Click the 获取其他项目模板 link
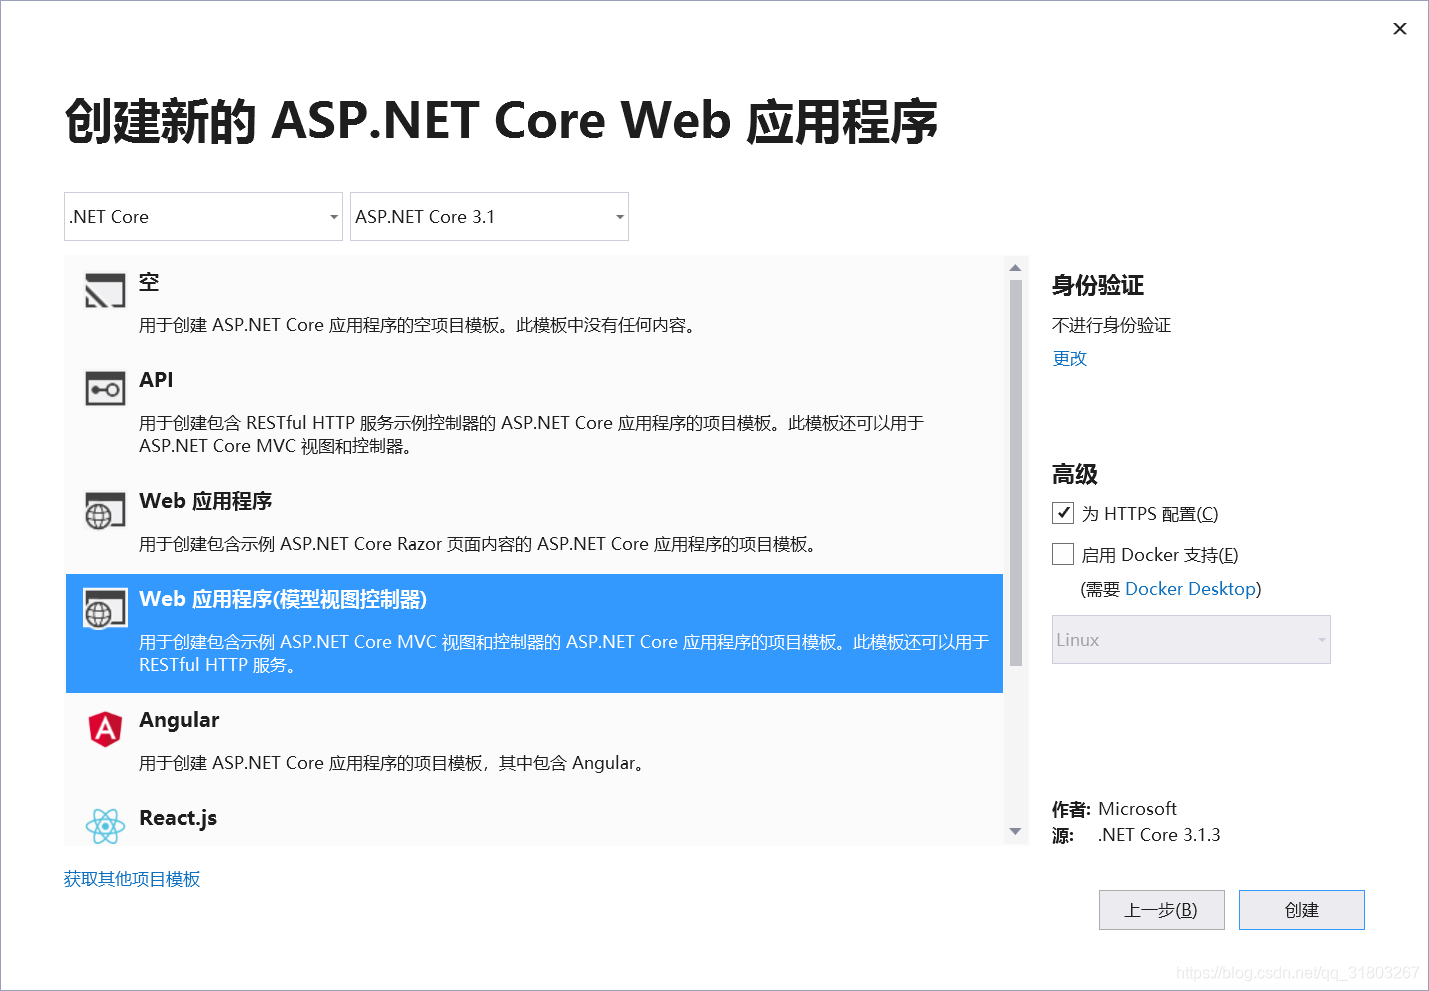1429x991 pixels. (132, 879)
